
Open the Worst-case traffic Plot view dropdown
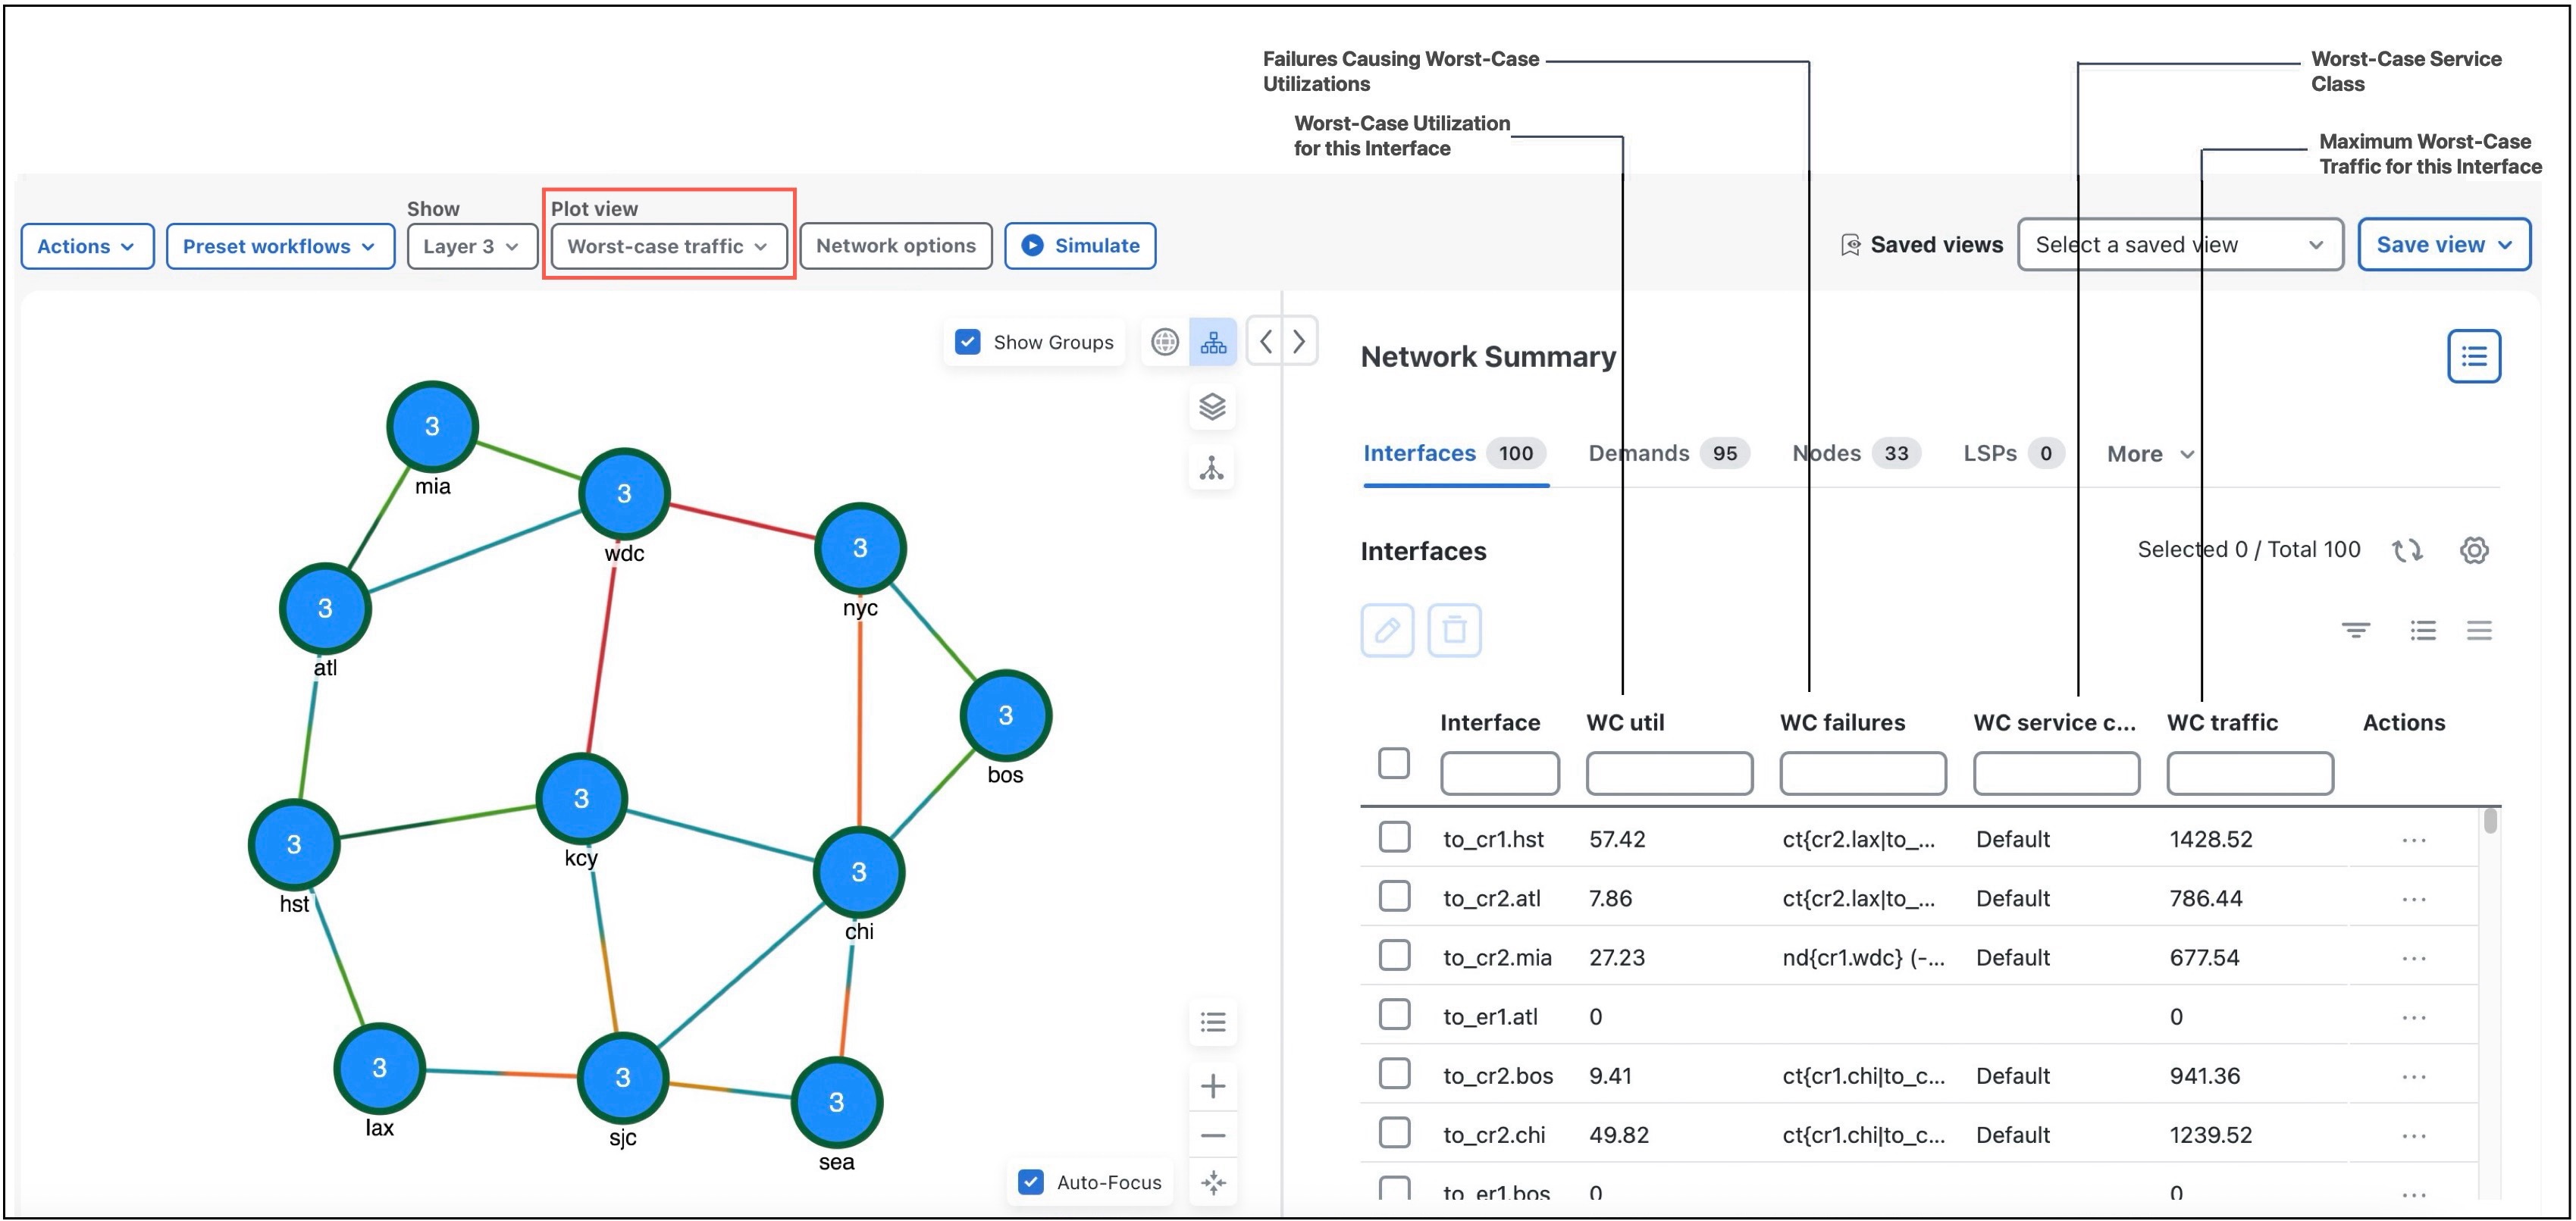667,245
